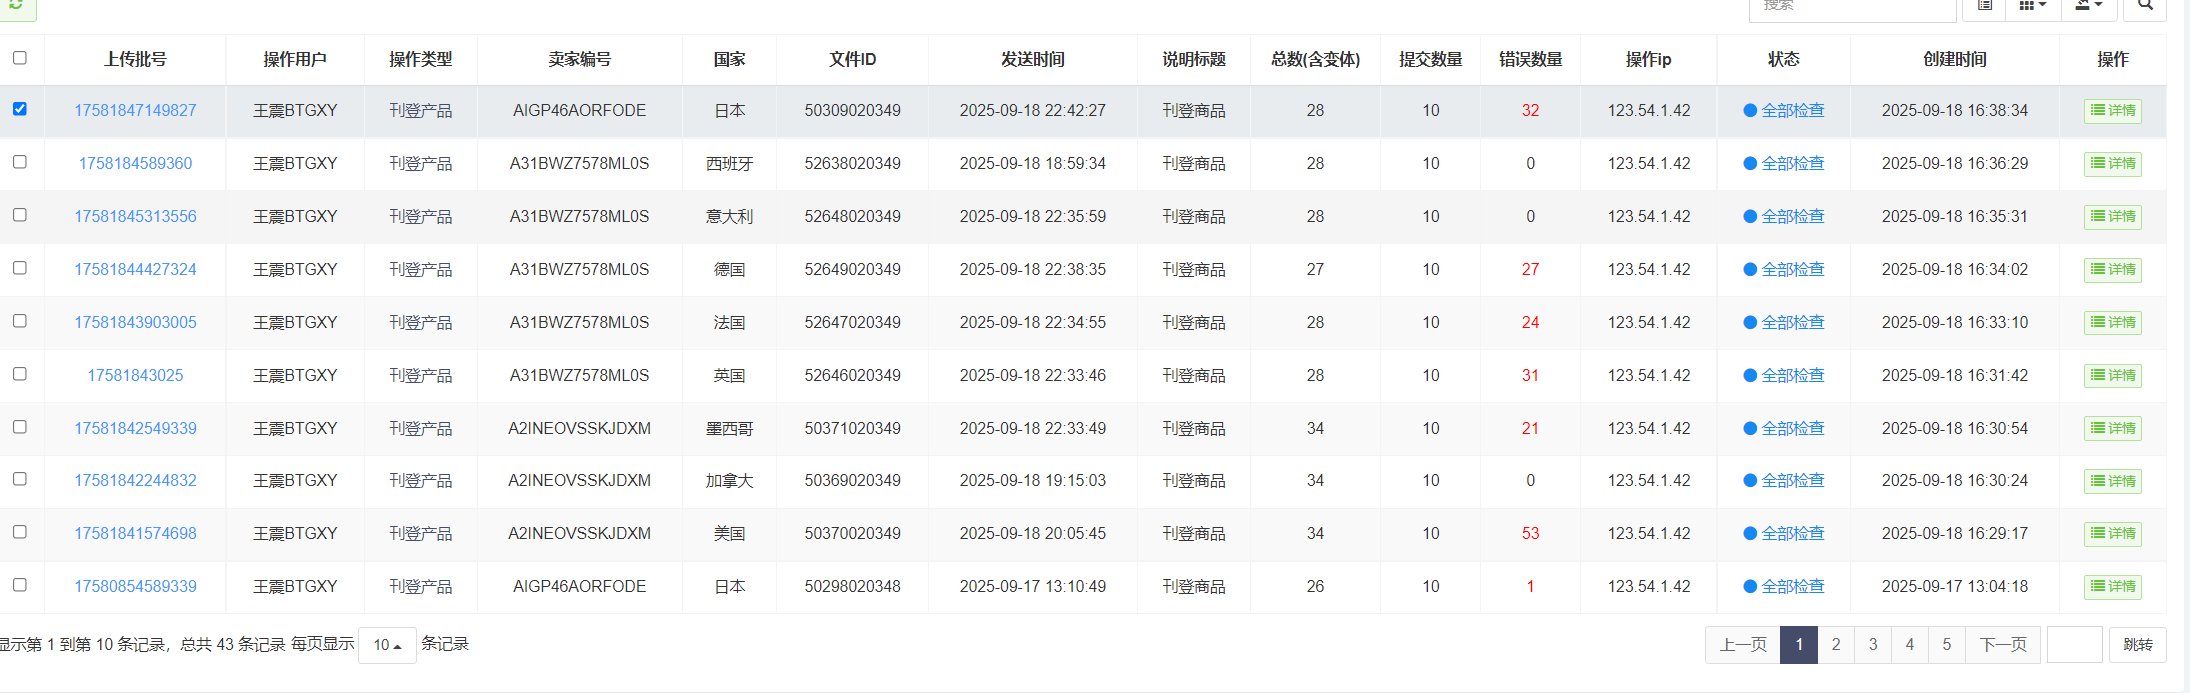Open 详情 for the 西班牙 row

point(2112,164)
